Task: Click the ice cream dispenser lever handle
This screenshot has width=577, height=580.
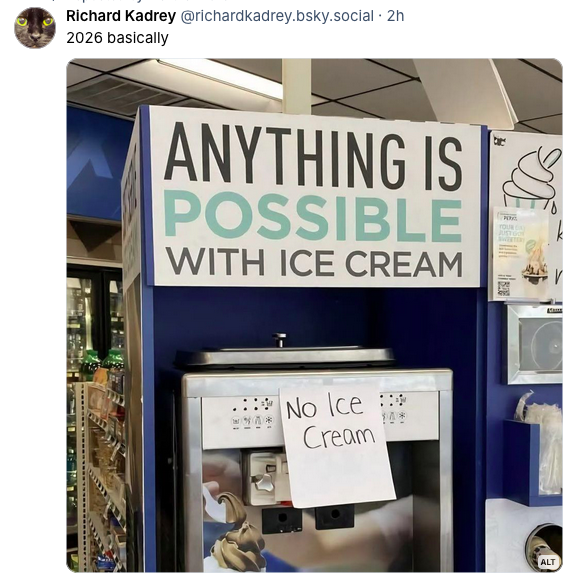Action: click(x=263, y=481)
